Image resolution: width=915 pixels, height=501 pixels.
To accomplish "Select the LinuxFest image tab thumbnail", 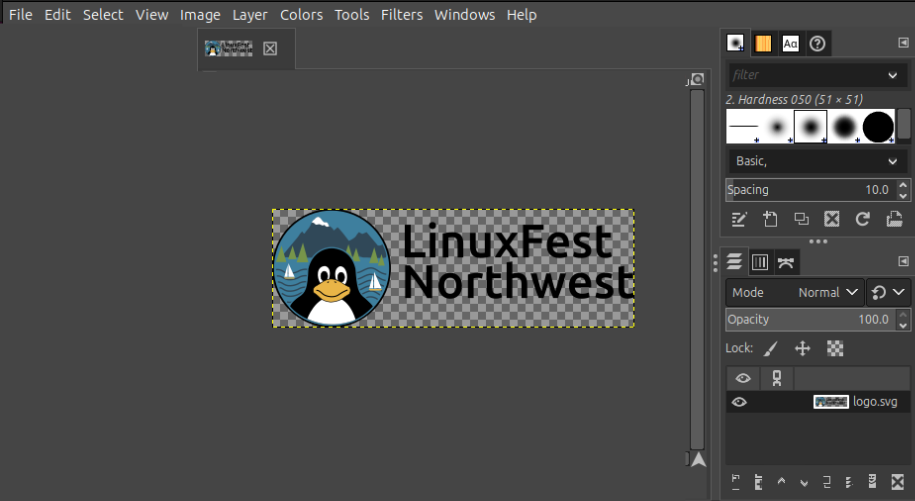I will (228, 48).
